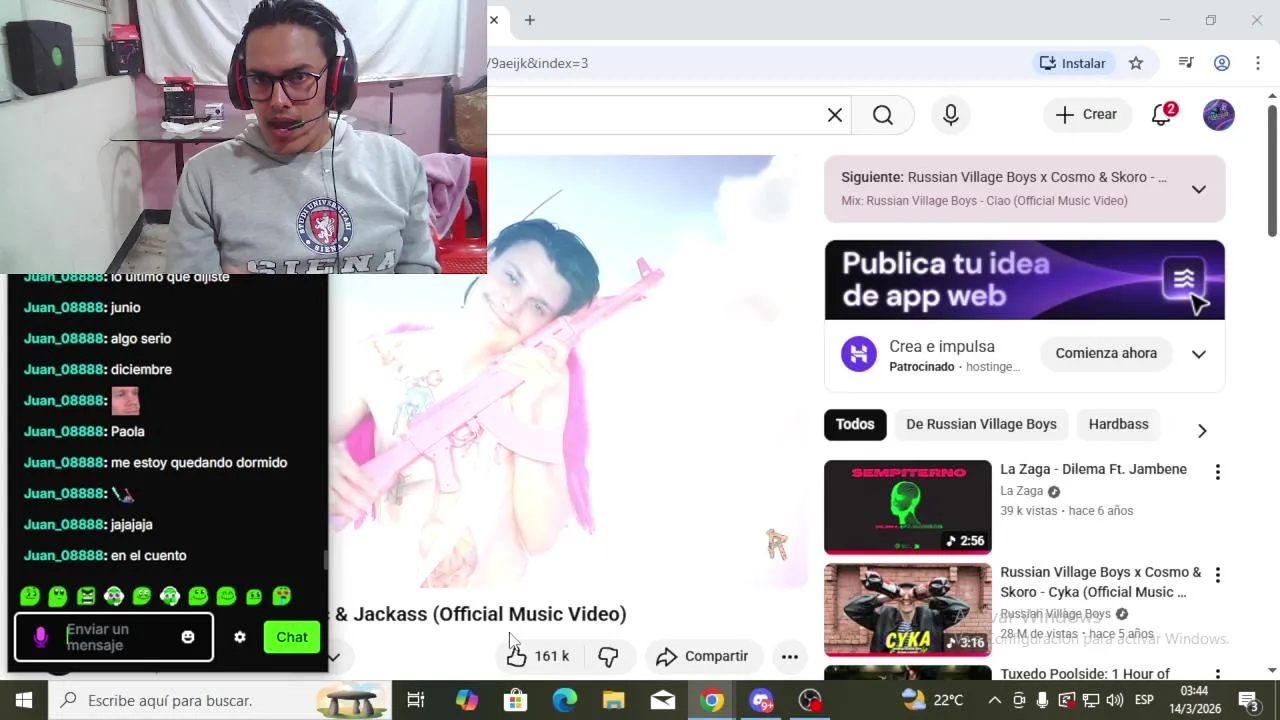Expand the sponsored ad chevron
This screenshot has height=720, width=1280.
1198,354
